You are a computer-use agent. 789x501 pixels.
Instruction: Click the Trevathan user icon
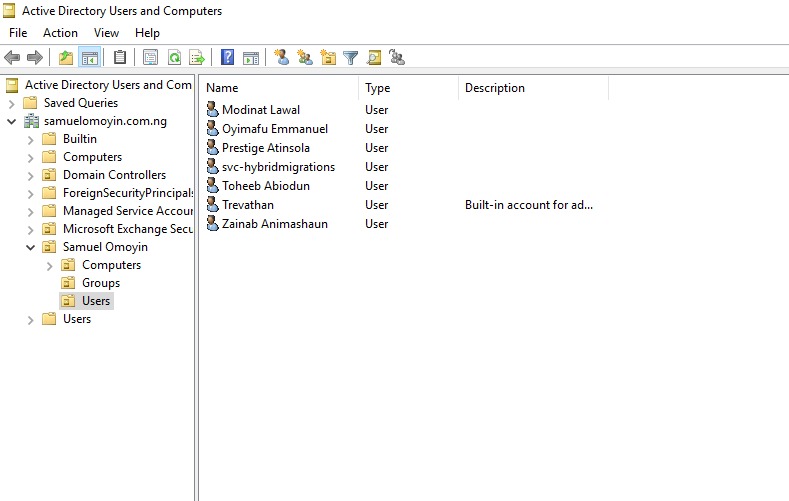pos(212,205)
